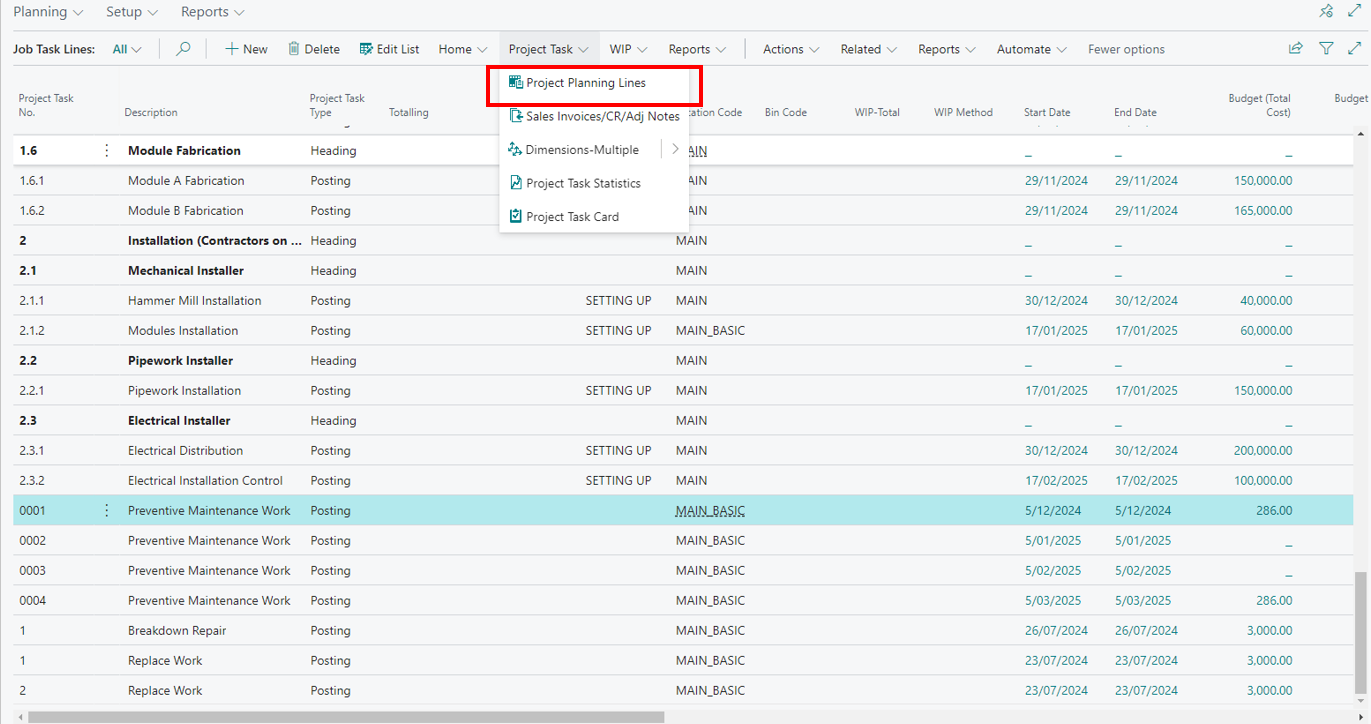
Task: Select Dimensions-Multiple menu entry
Action: point(582,150)
